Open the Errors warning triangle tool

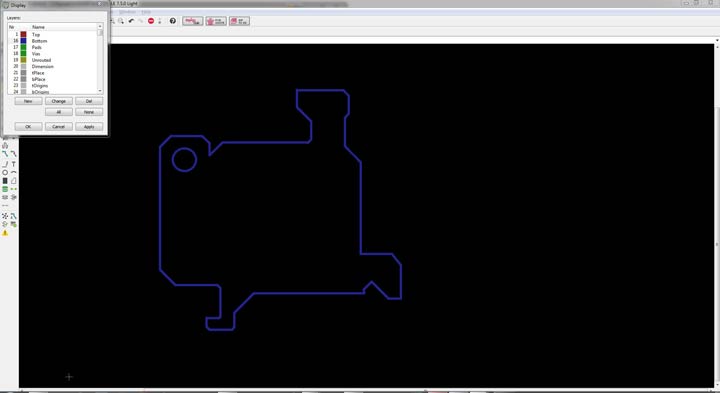pos(5,233)
